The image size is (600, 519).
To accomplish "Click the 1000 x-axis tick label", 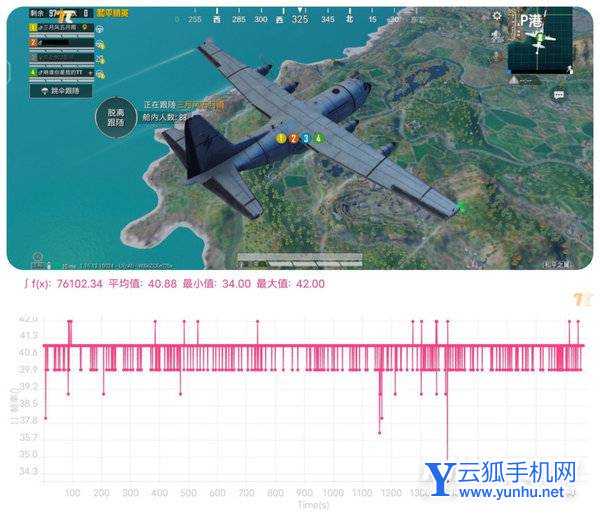I will [333, 493].
